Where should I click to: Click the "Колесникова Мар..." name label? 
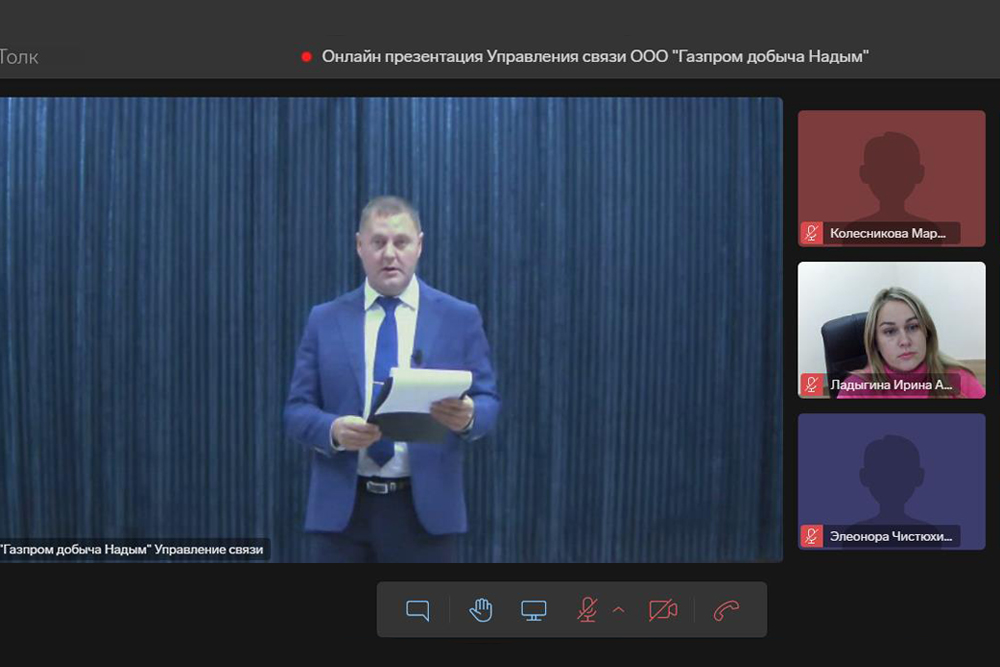pos(888,234)
